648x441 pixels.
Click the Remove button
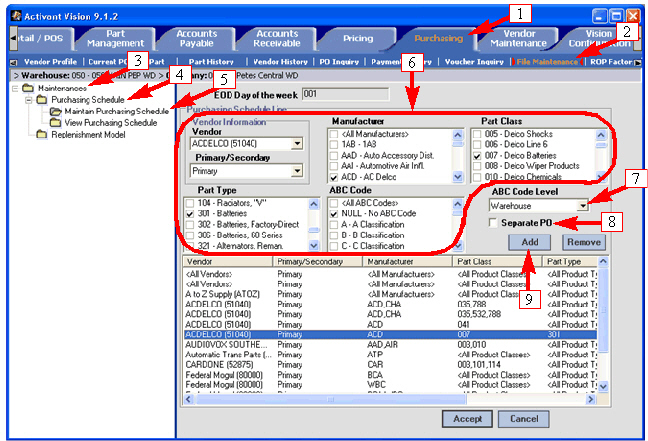(x=584, y=242)
